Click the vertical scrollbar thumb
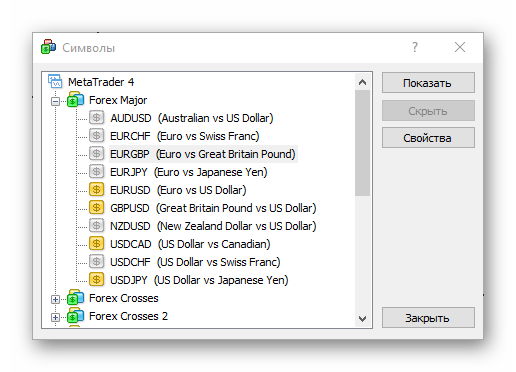 point(363,143)
